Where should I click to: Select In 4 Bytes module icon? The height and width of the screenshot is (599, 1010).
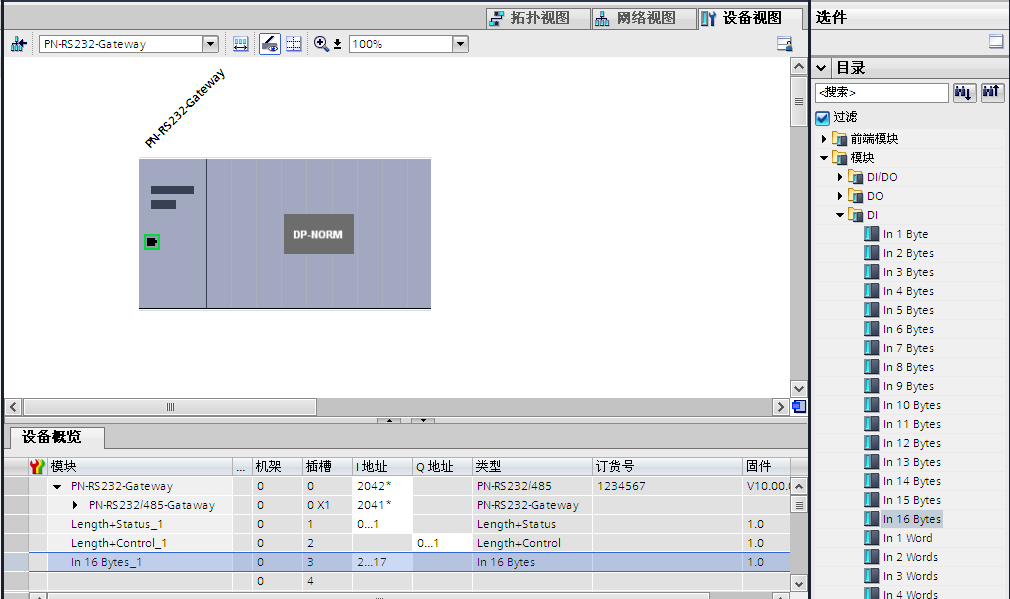click(x=872, y=291)
